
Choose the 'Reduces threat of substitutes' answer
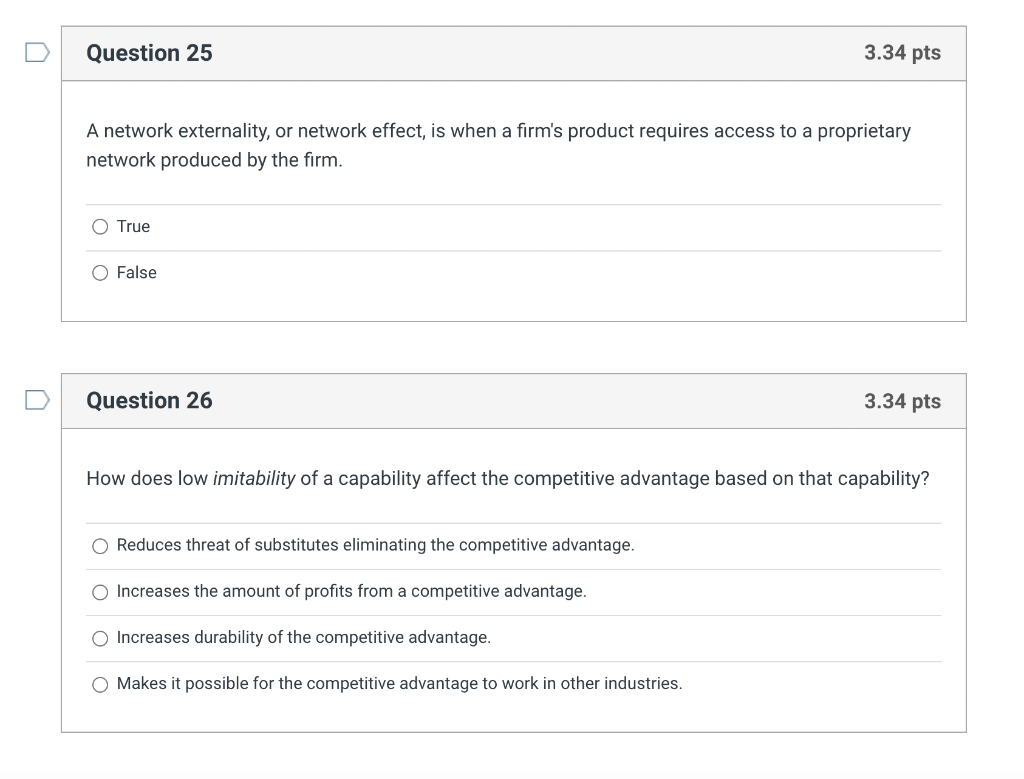pyautogui.click(x=100, y=545)
